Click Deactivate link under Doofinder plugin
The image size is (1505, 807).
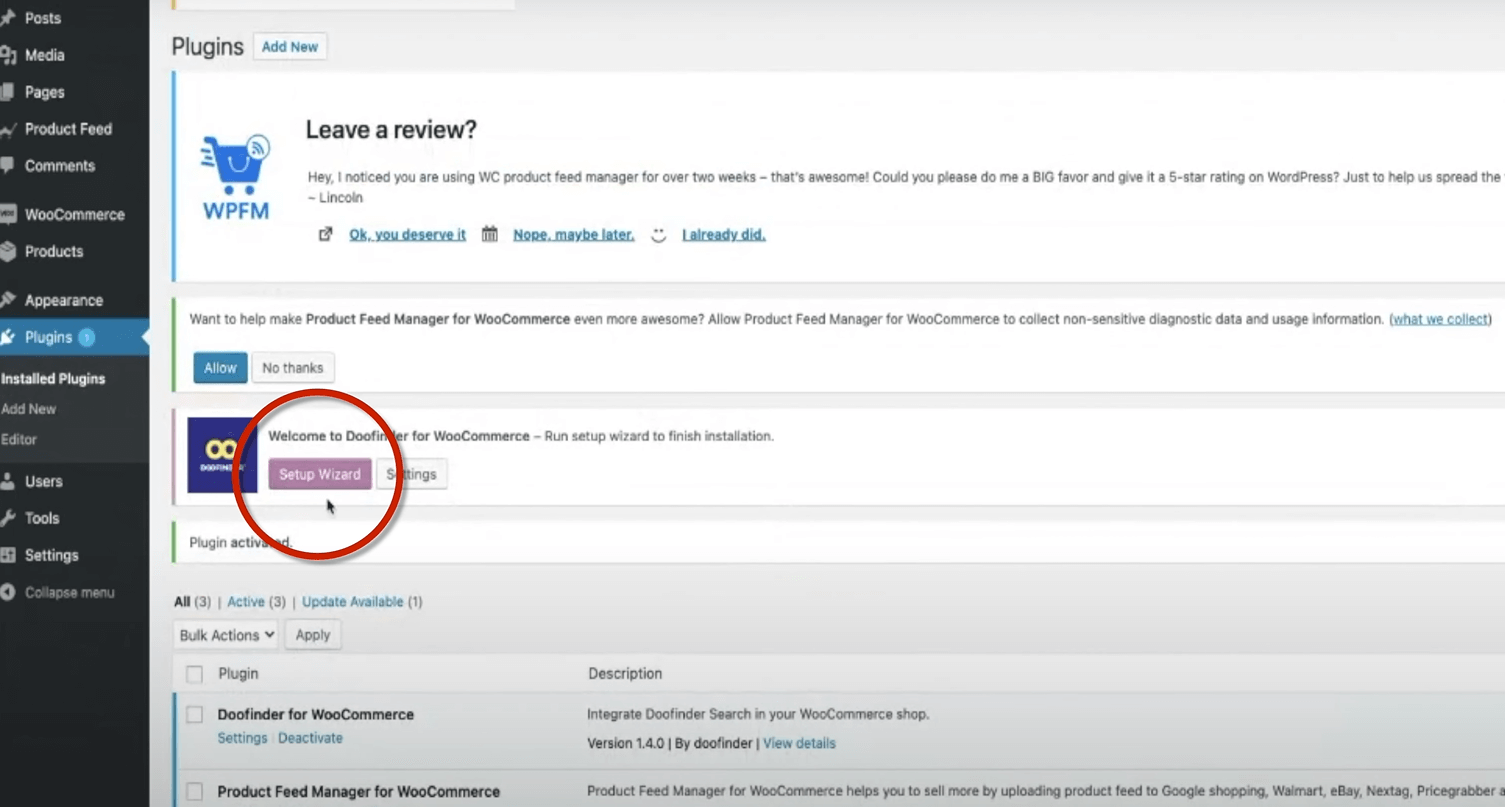coord(310,738)
